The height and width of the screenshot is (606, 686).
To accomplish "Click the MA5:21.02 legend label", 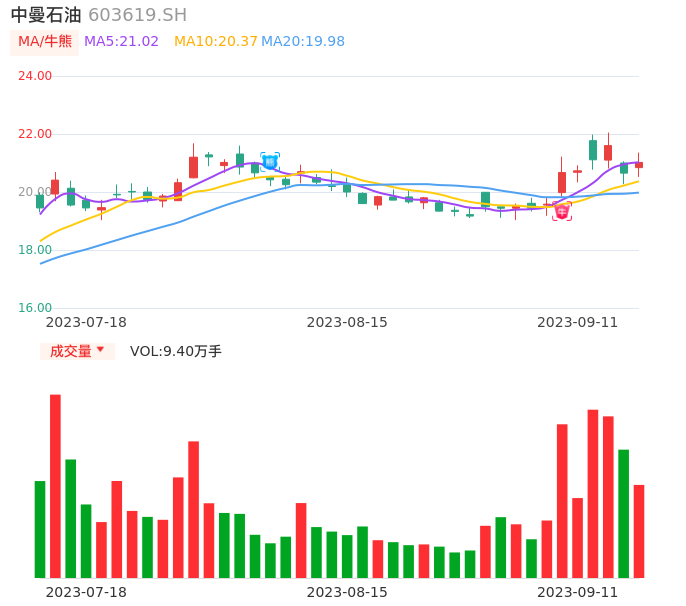I will click(x=121, y=42).
